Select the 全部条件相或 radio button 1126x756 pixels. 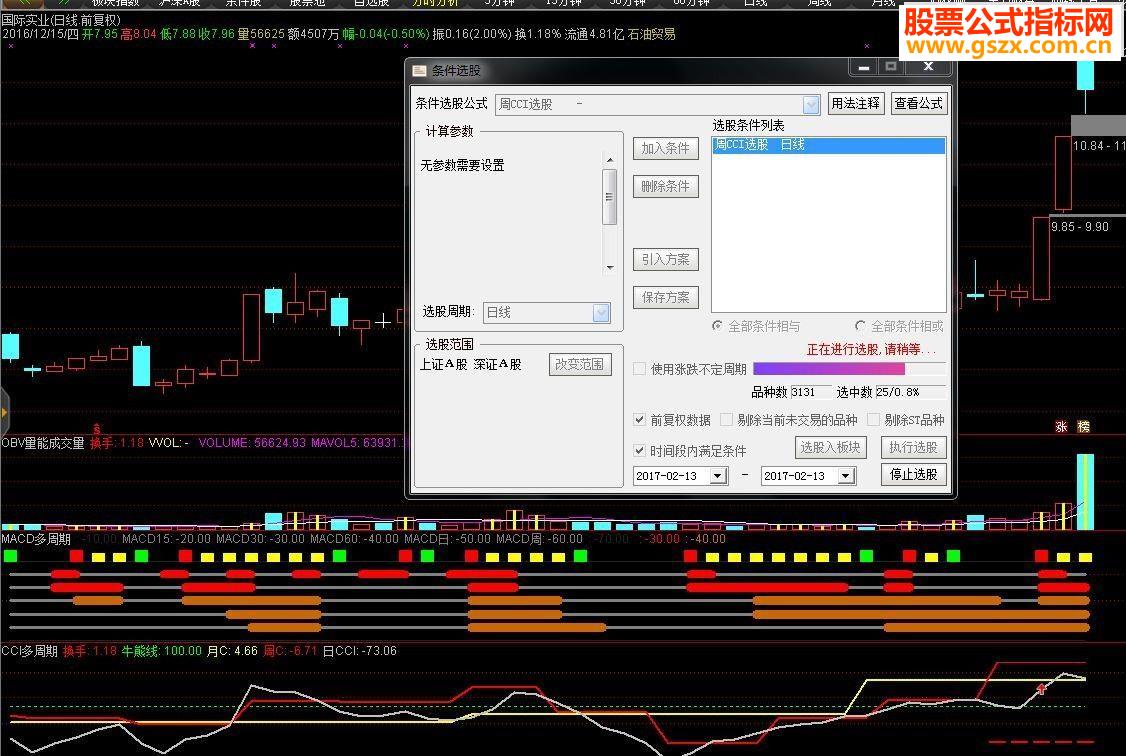pos(860,326)
